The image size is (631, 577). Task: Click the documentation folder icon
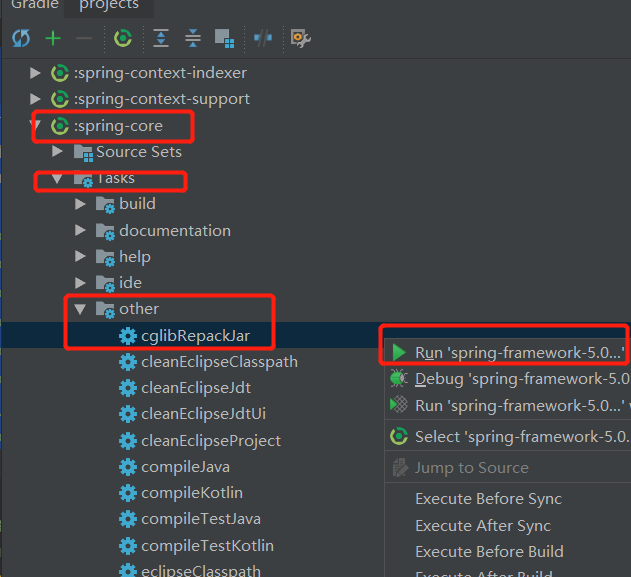(x=105, y=231)
